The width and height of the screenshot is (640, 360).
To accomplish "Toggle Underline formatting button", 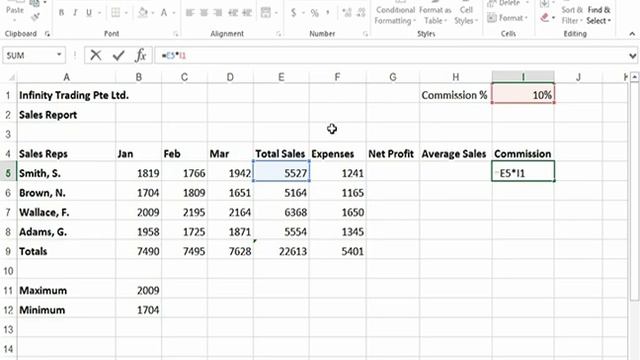I will tap(89, 13).
